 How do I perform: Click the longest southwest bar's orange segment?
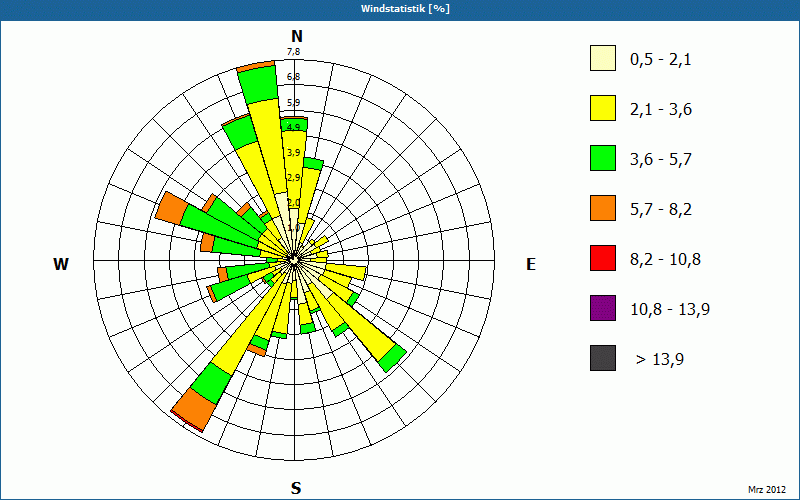[x=195, y=408]
